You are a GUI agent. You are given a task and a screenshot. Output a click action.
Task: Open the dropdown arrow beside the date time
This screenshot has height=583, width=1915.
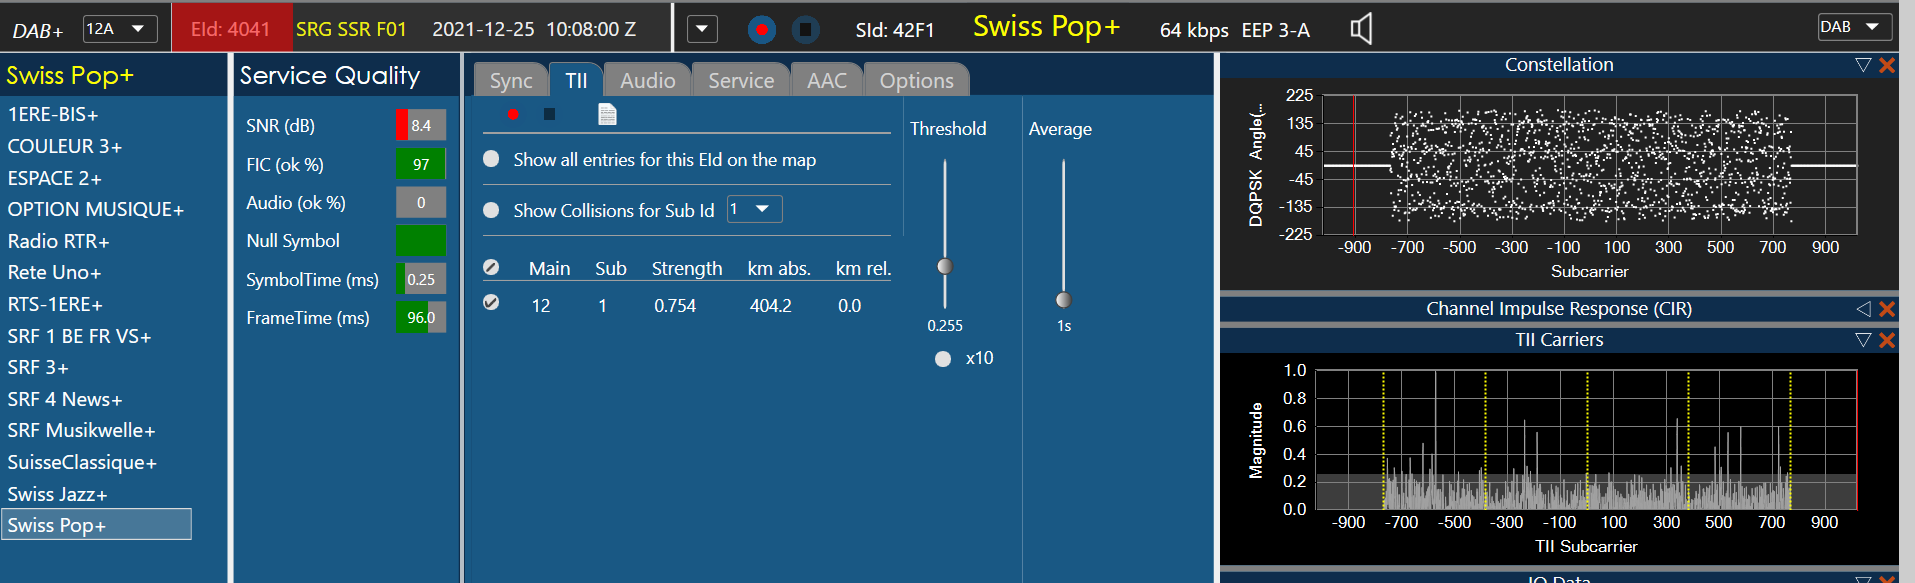(702, 29)
